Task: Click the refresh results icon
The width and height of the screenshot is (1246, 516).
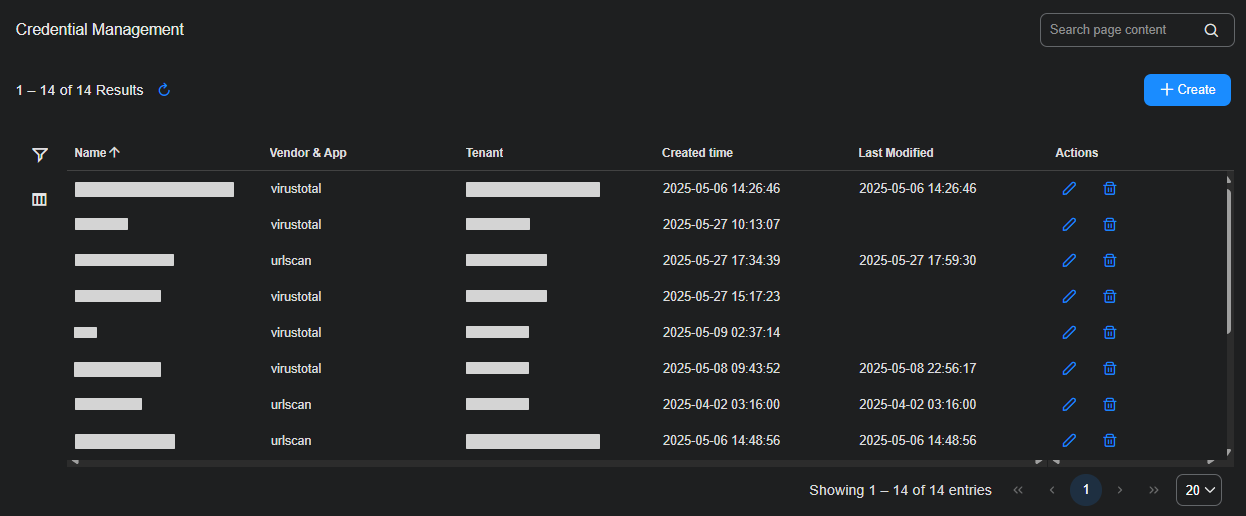Action: coord(165,90)
